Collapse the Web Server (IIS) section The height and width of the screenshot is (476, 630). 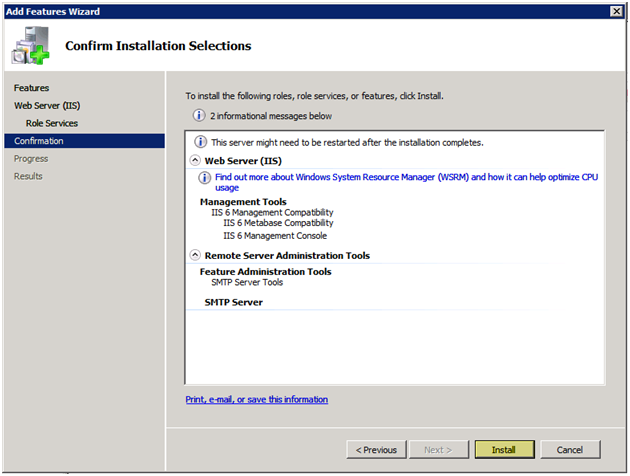(195, 160)
